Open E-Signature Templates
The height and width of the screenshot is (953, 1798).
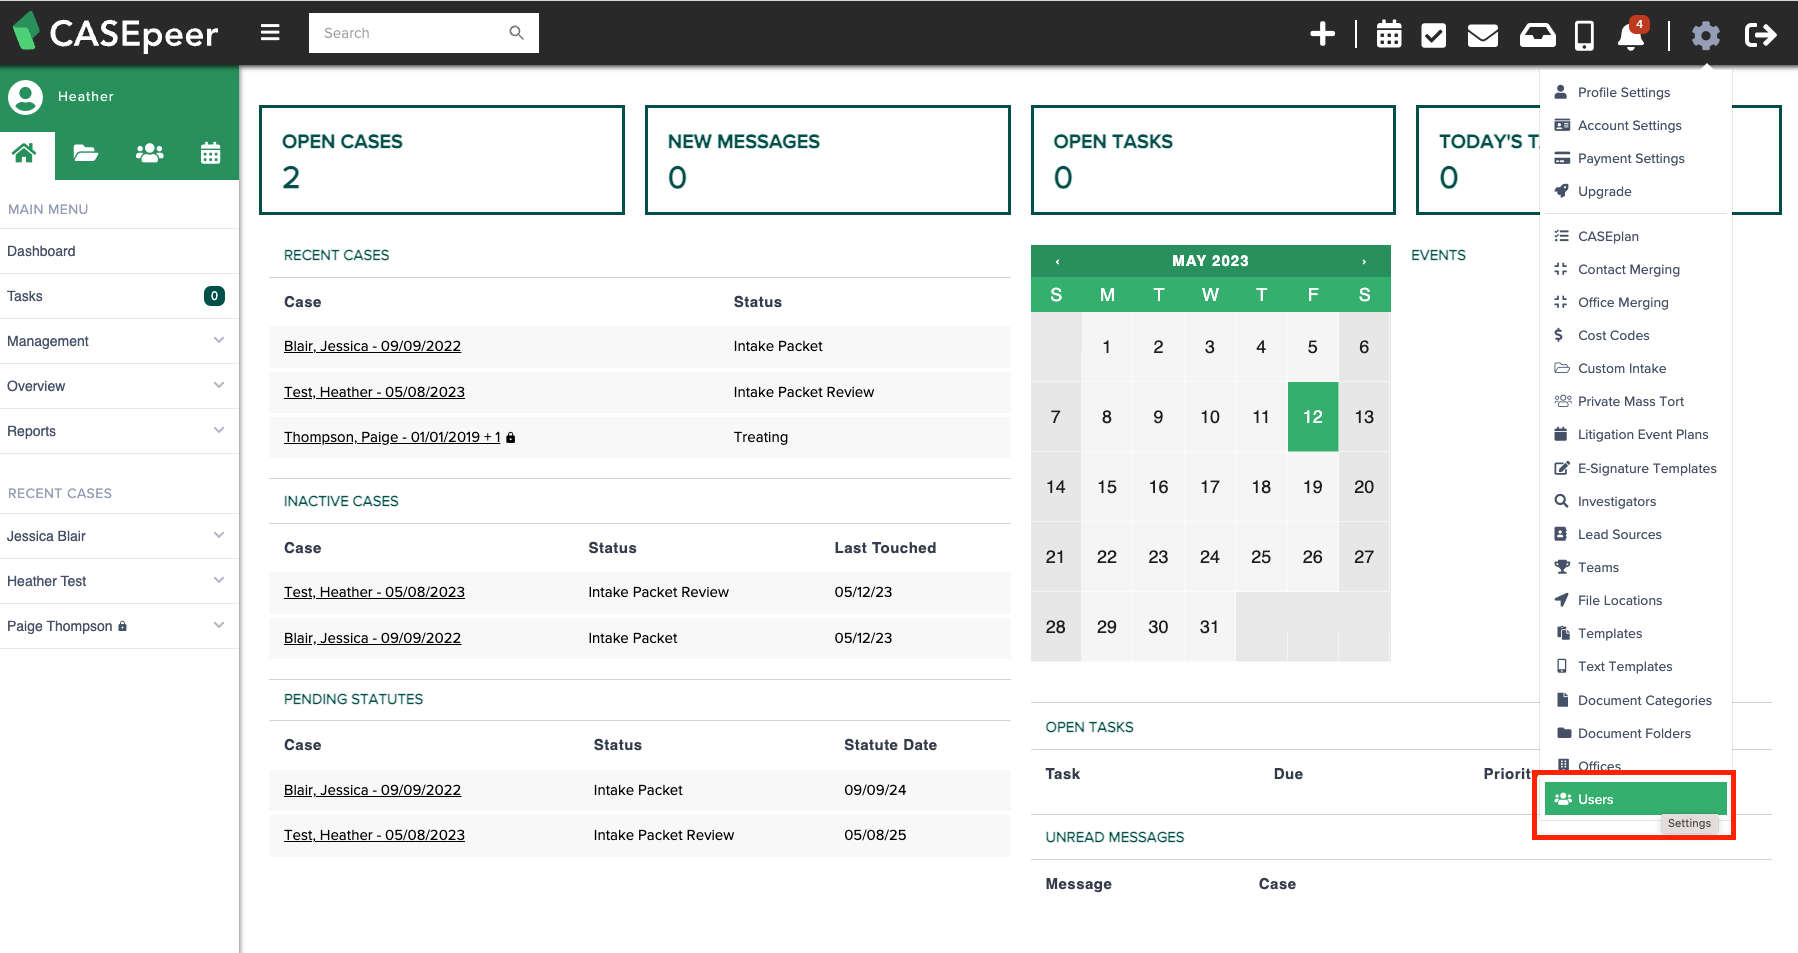tap(1636, 468)
